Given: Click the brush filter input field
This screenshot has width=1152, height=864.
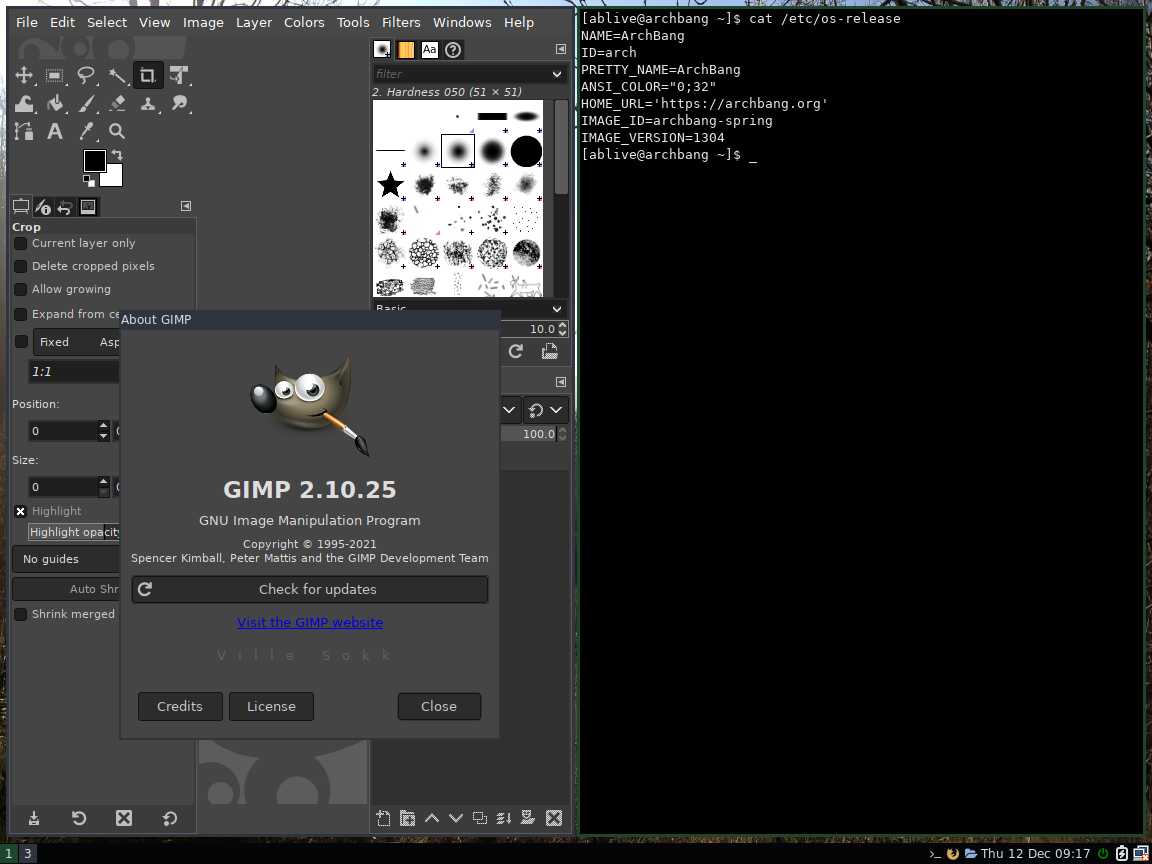Looking at the screenshot, I should (x=460, y=74).
